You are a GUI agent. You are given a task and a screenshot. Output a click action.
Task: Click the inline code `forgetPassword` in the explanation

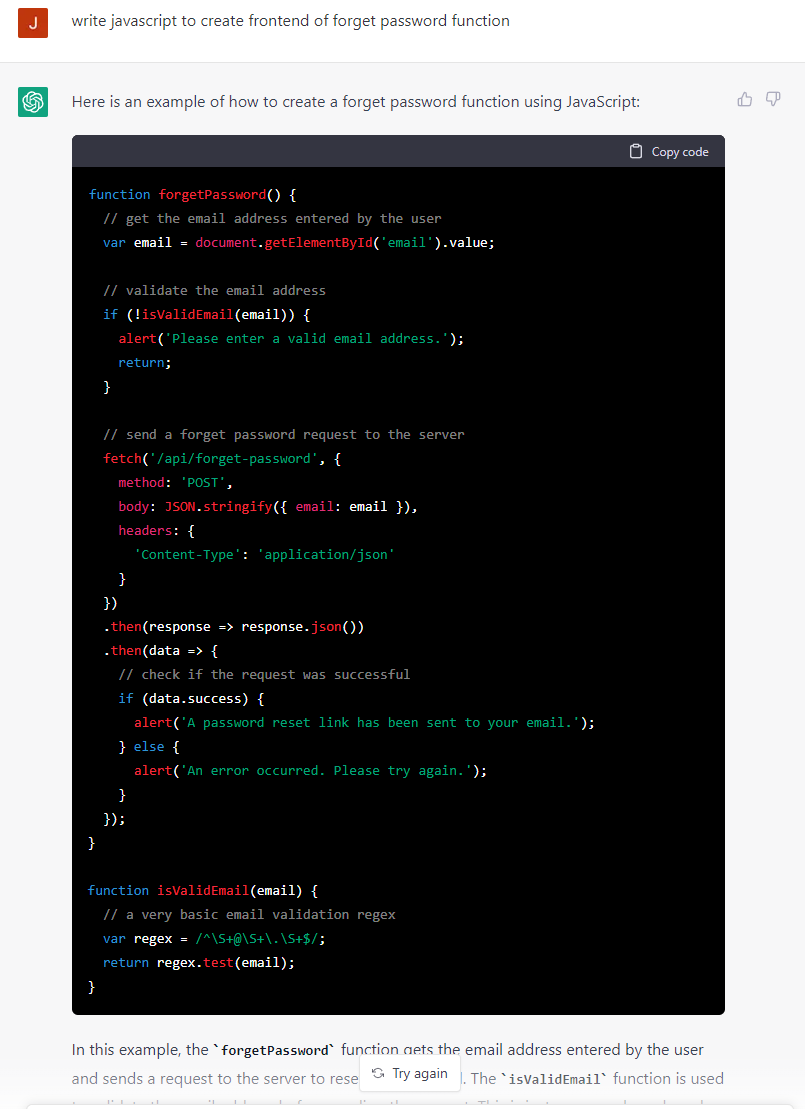click(x=274, y=1050)
